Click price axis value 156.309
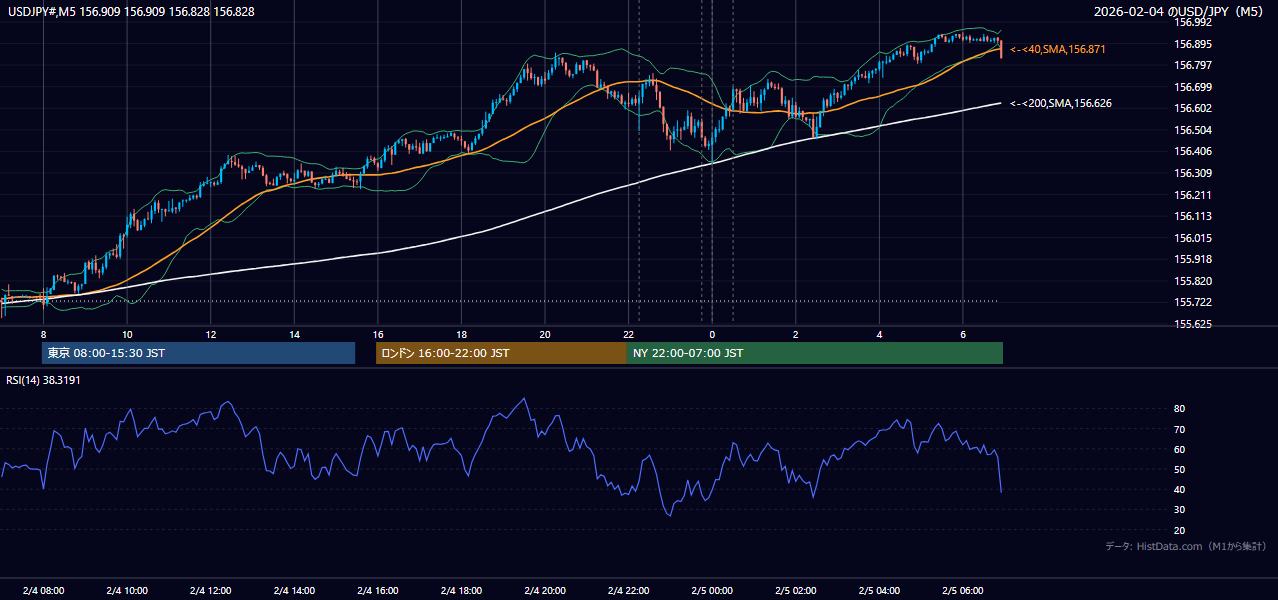 1193,173
